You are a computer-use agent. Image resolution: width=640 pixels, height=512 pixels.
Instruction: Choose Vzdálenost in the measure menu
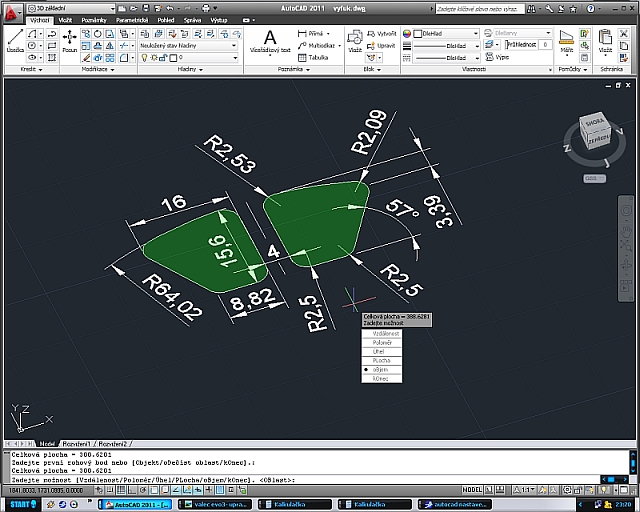point(382,334)
